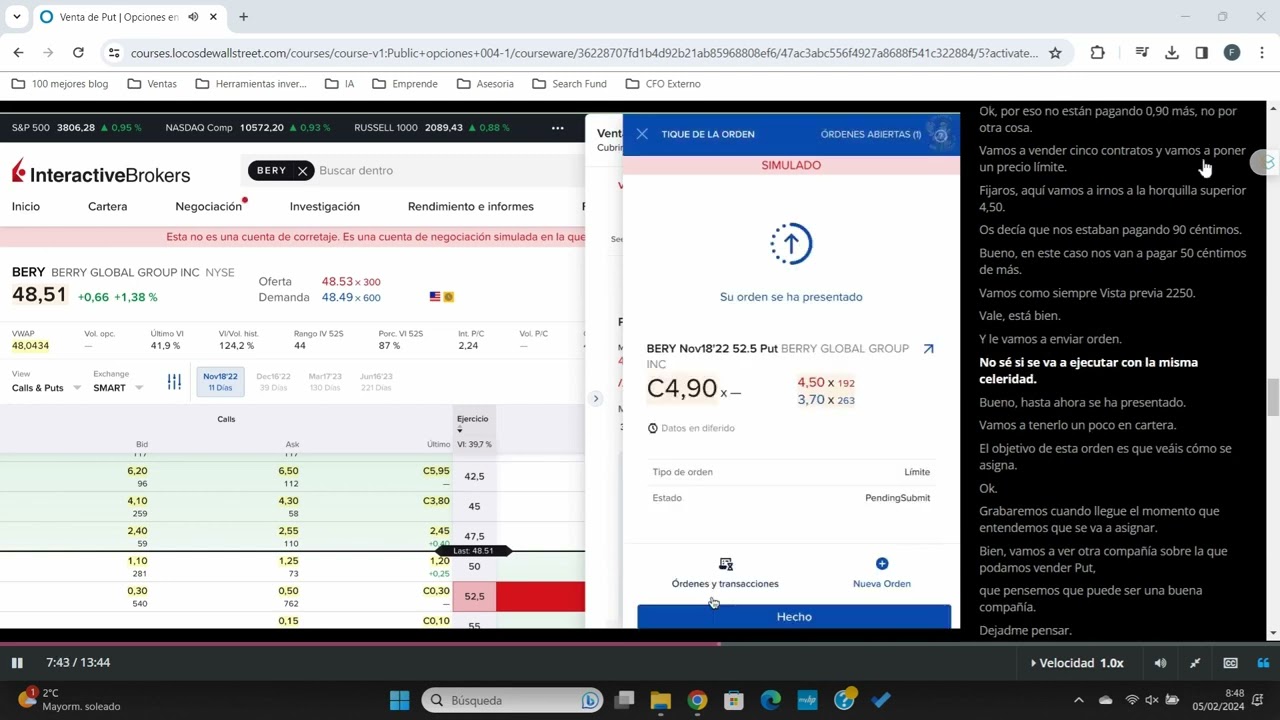The image size is (1280, 720).
Task: Open the Negociación menu
Action: point(209,207)
